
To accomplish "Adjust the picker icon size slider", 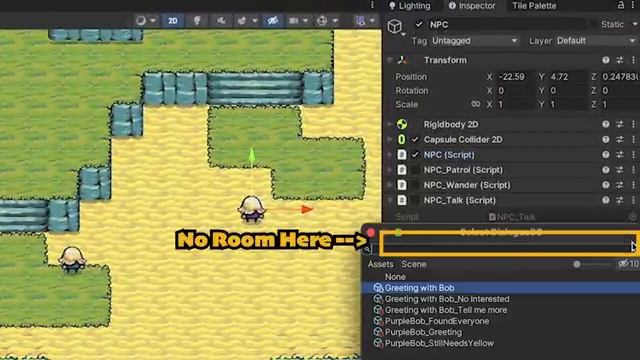I will click(591, 264).
